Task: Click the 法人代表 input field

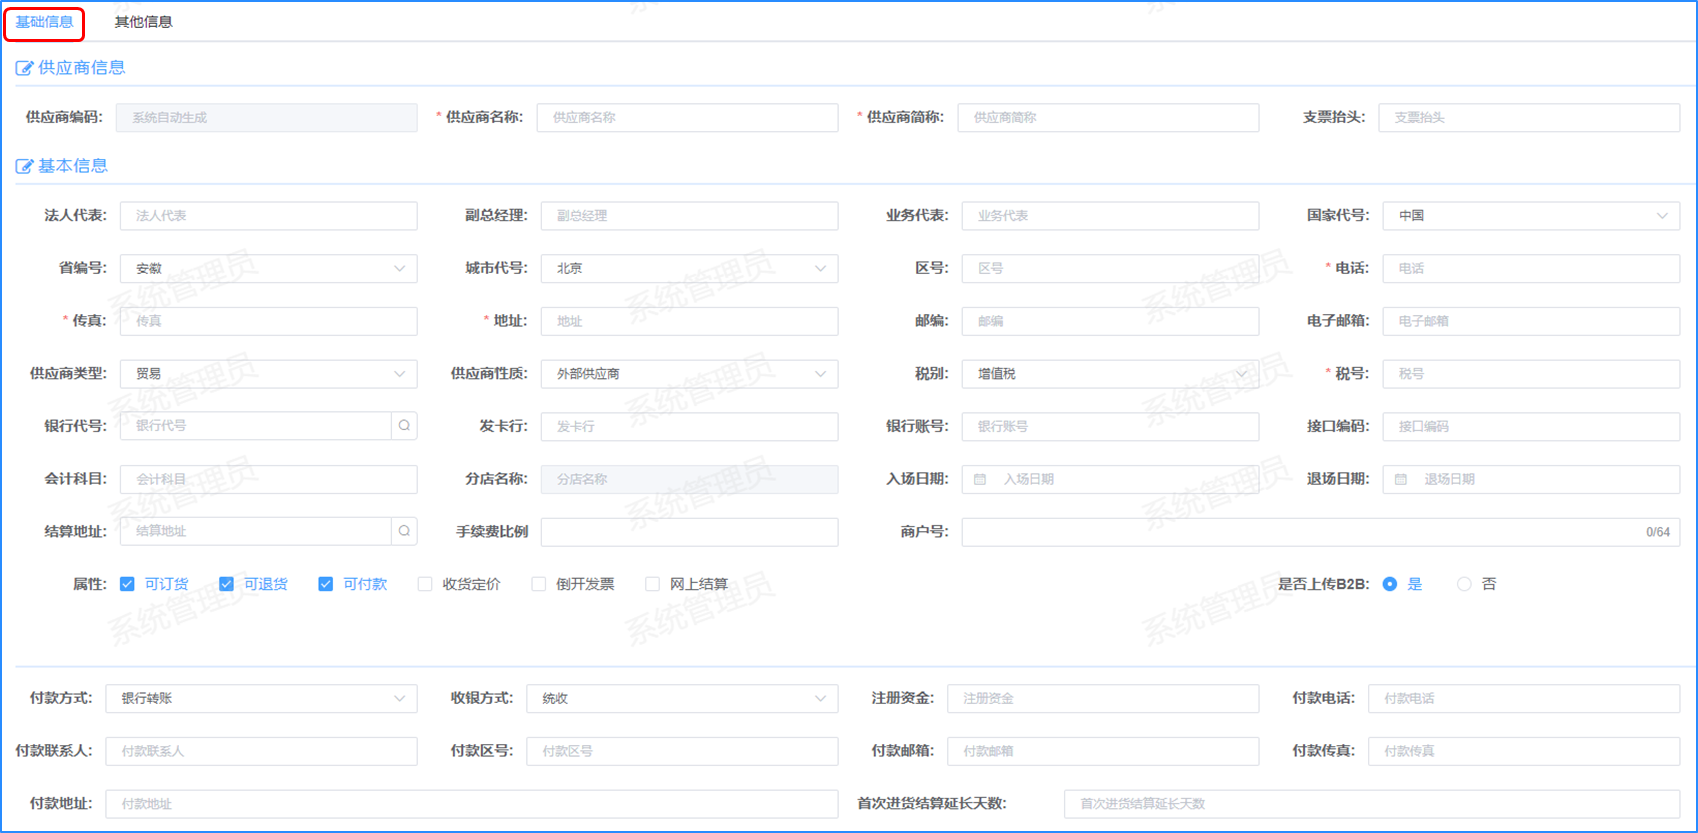Action: [268, 216]
